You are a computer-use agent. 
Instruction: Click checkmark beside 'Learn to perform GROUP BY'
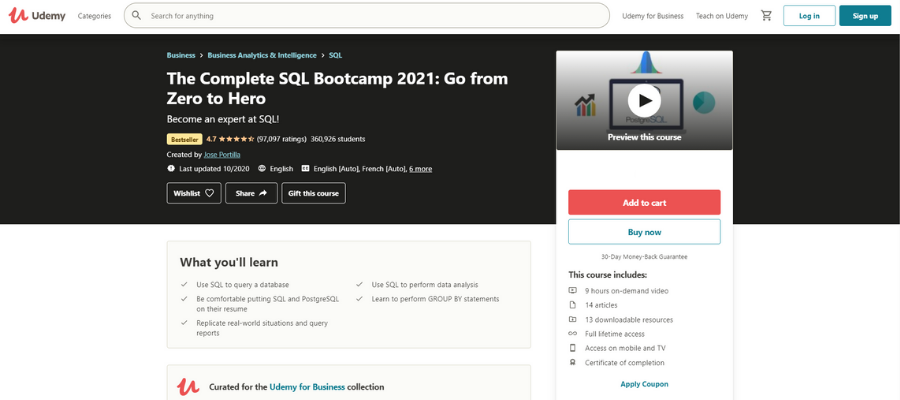point(359,298)
